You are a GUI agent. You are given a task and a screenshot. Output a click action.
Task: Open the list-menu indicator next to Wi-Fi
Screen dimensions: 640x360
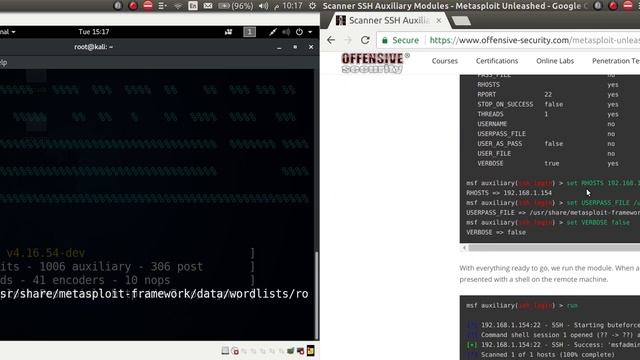(x=162, y=6)
